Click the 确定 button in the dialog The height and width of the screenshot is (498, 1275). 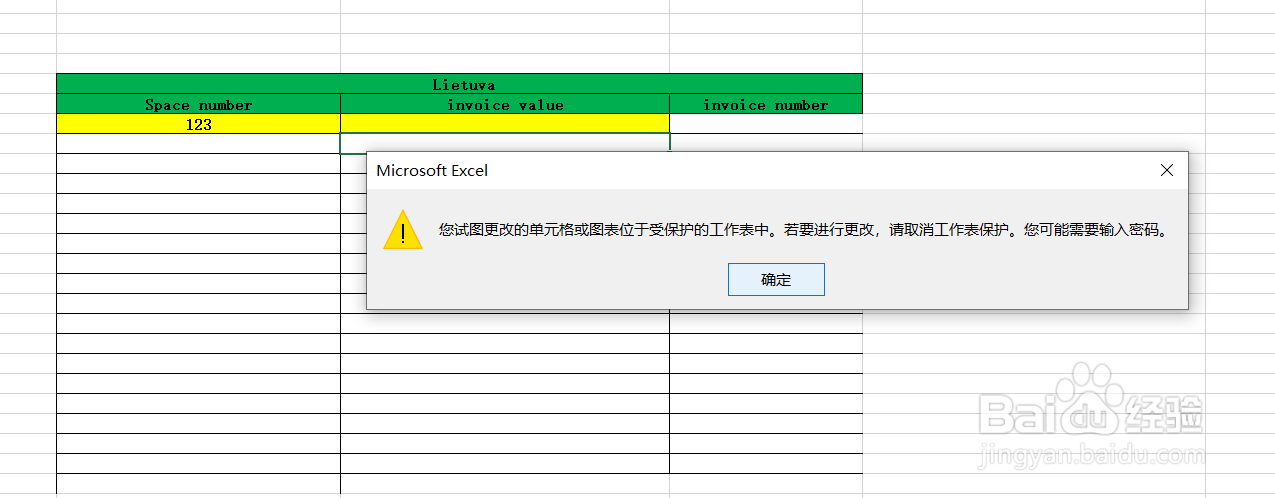(776, 280)
